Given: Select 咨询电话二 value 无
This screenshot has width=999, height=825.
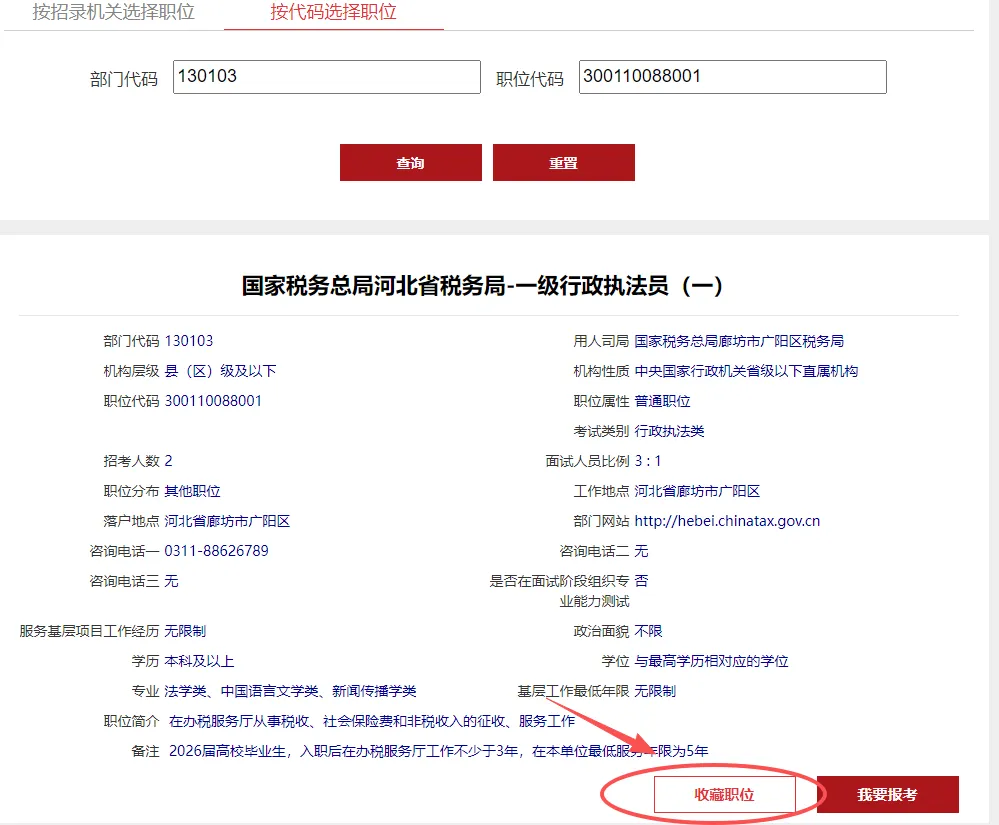Looking at the screenshot, I should click(x=642, y=550).
